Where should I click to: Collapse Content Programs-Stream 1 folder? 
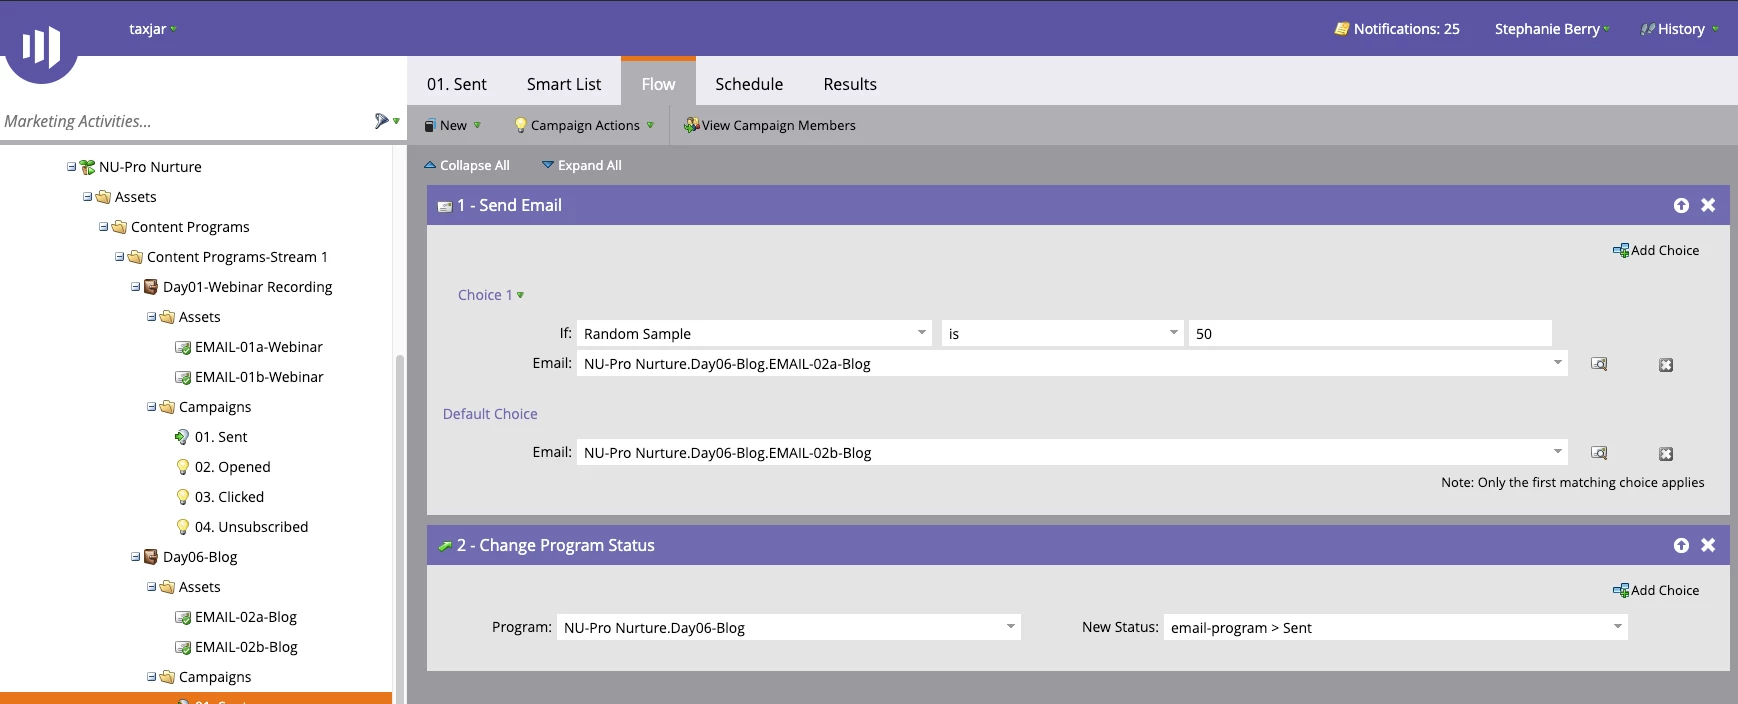click(x=119, y=257)
